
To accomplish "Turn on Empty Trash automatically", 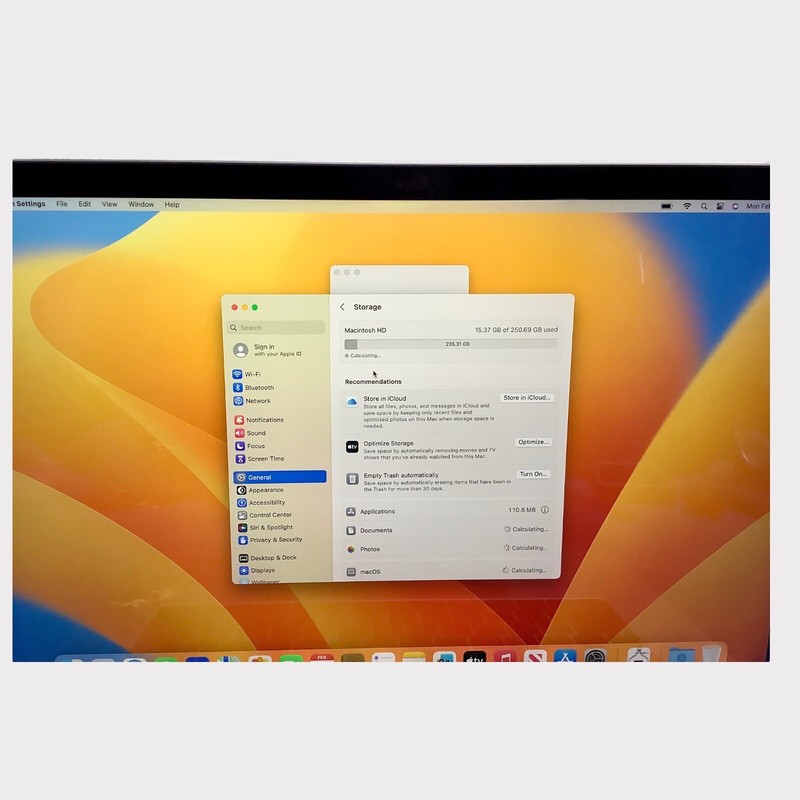I will 533,474.
